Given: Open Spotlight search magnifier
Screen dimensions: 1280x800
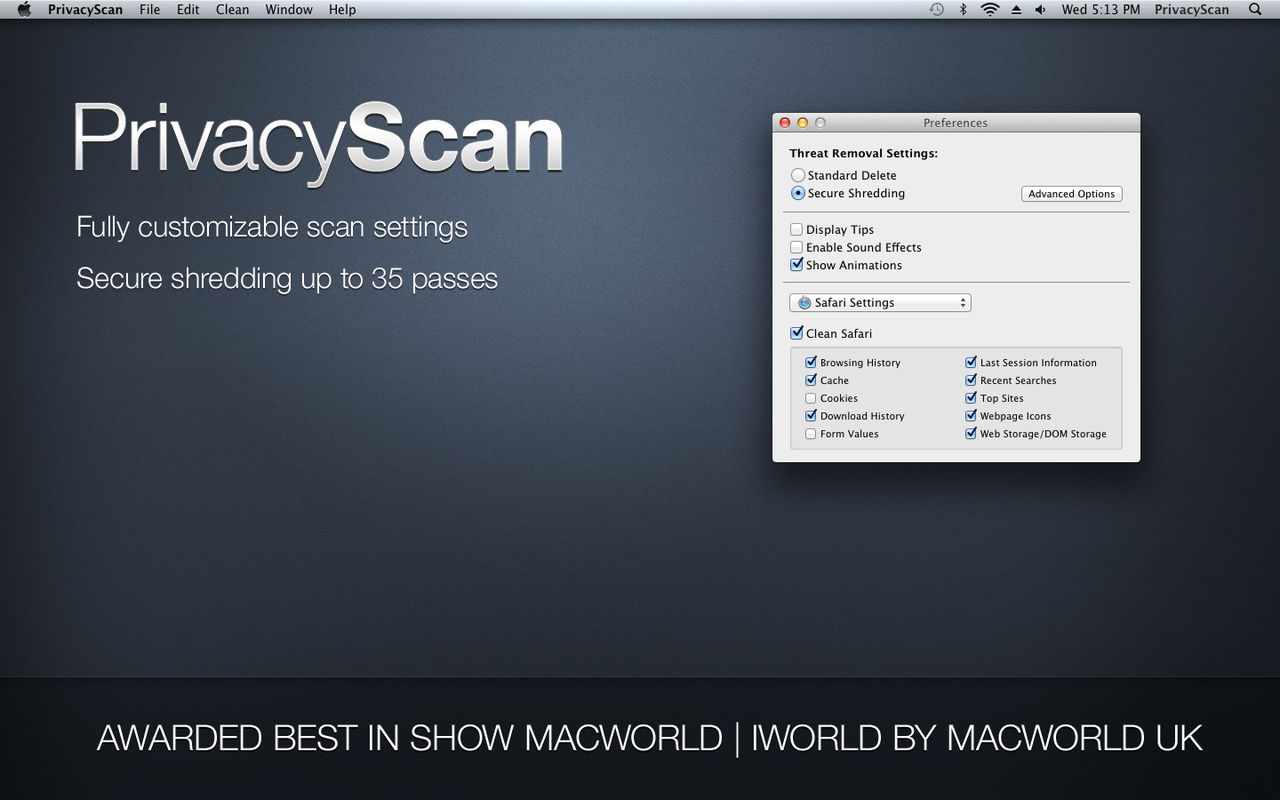Looking at the screenshot, I should [1256, 9].
